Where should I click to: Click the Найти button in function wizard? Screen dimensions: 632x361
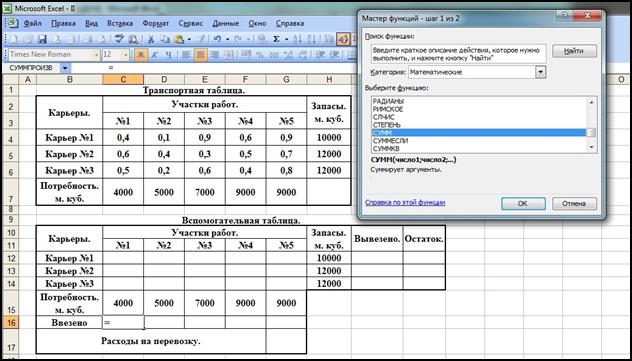pos(574,51)
